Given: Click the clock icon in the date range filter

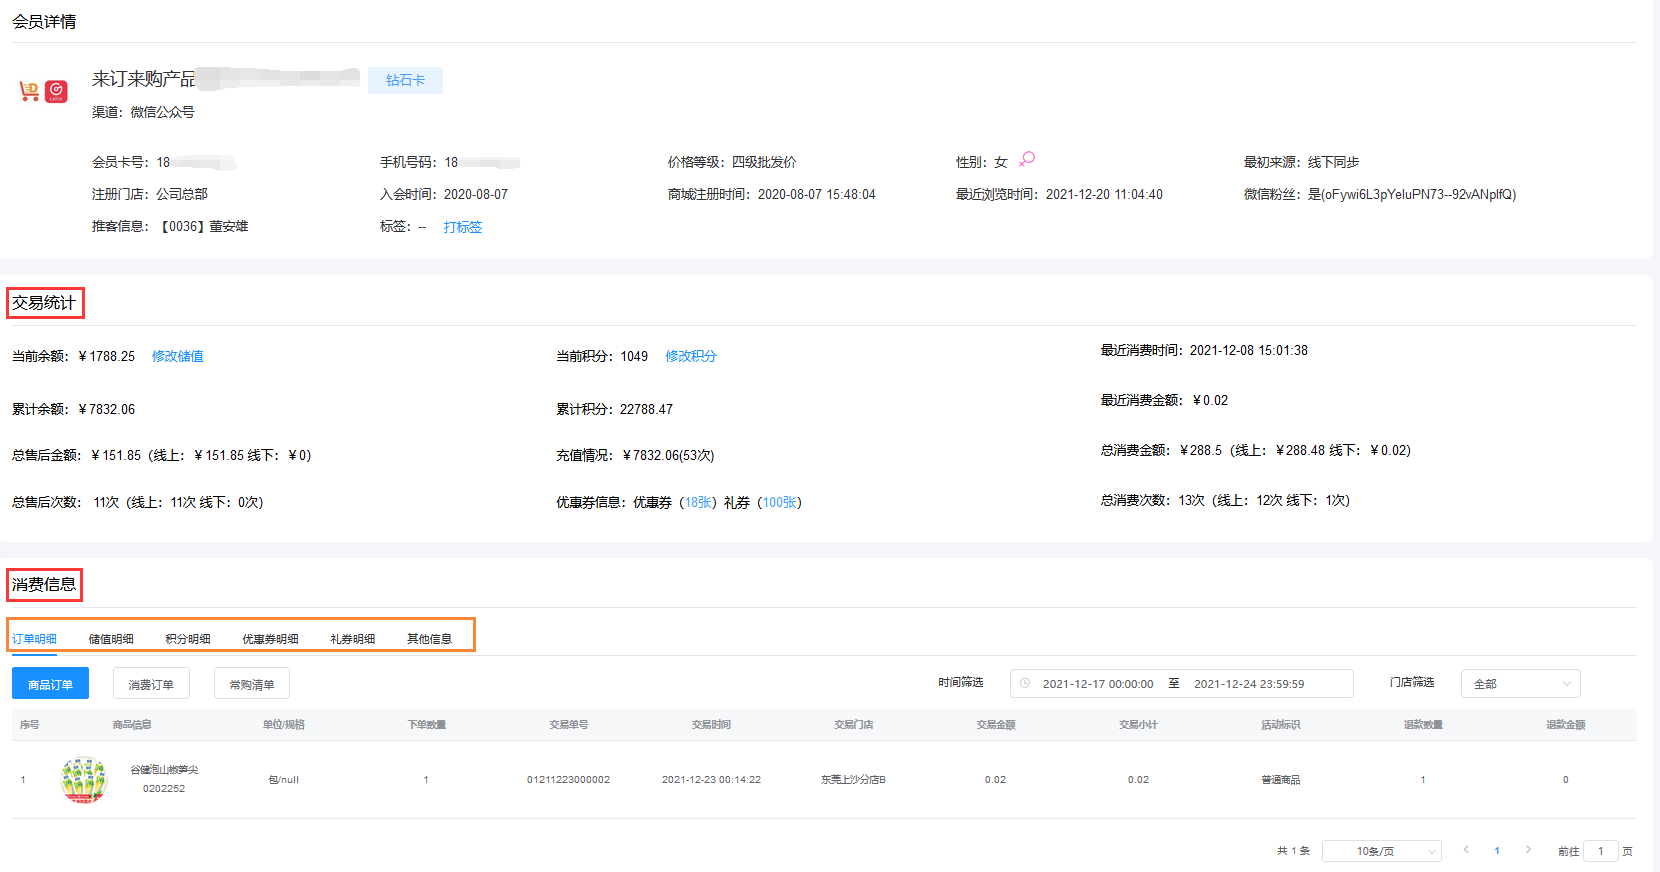Looking at the screenshot, I should [1025, 684].
